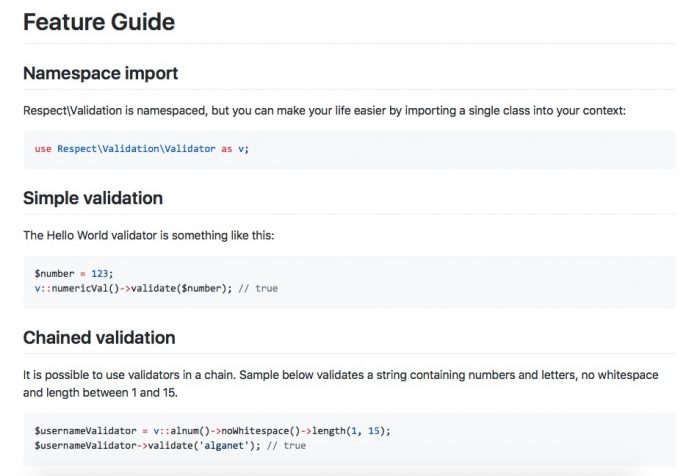Click Respect\Validation\Validator in the import code block
Image resolution: width=700 pixels, height=476 pixels.
click(136, 149)
